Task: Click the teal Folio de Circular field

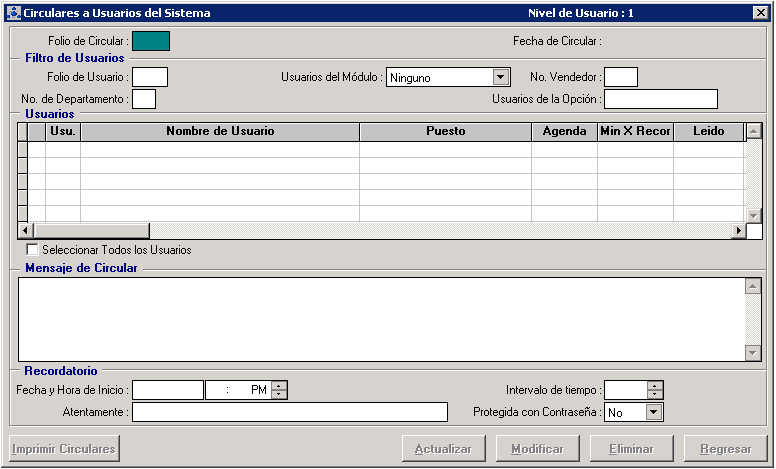Action: pos(151,41)
